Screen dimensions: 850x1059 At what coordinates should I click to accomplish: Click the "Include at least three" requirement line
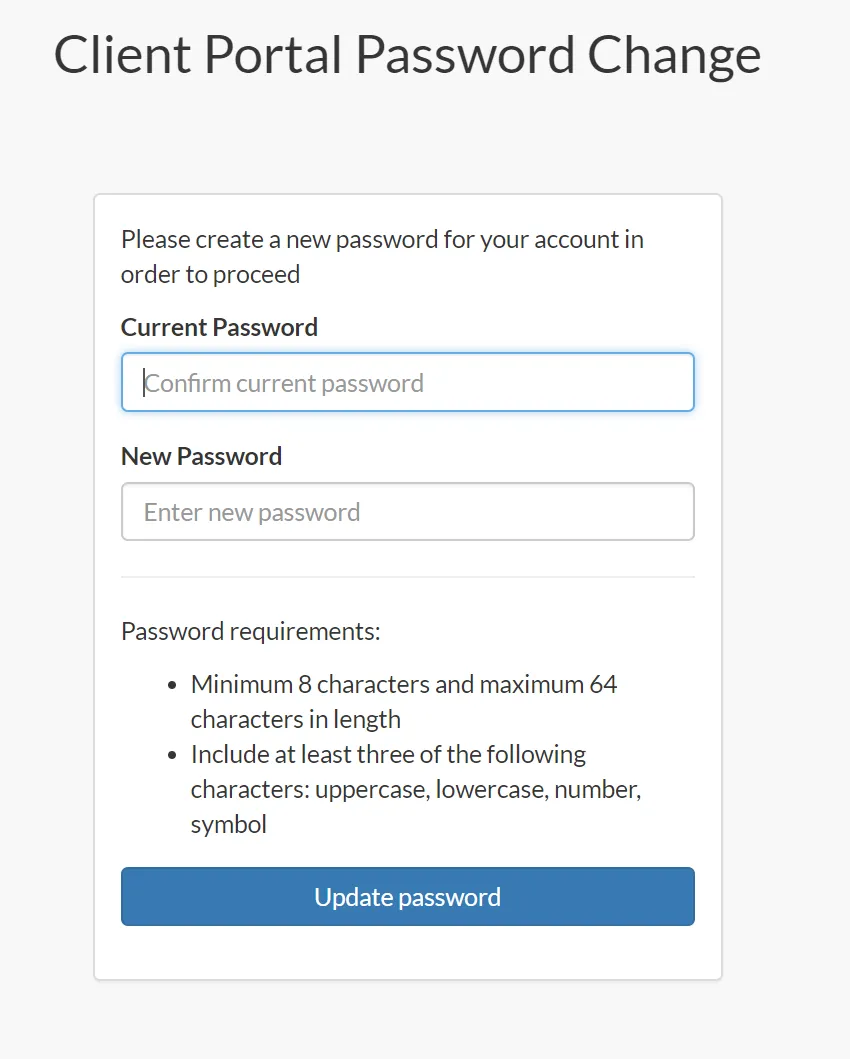pyautogui.click(x=388, y=754)
